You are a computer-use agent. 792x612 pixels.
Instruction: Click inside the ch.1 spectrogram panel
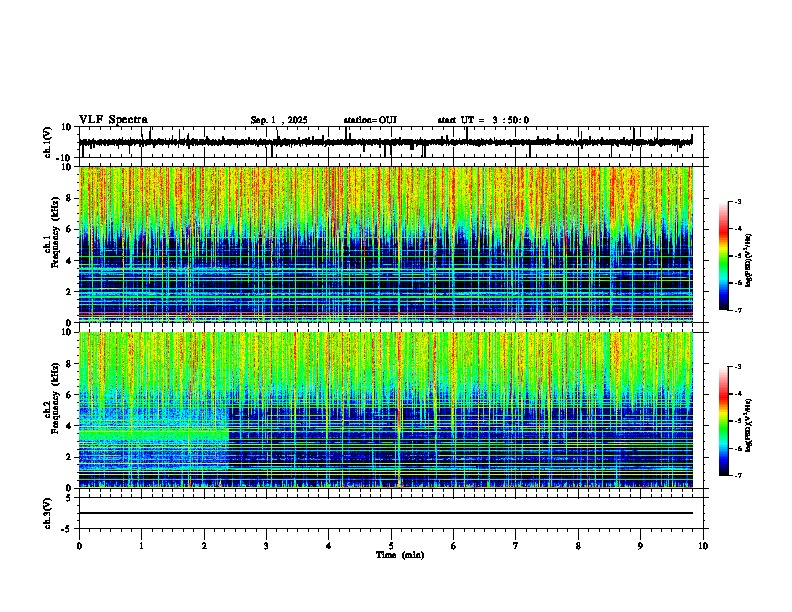(386, 244)
